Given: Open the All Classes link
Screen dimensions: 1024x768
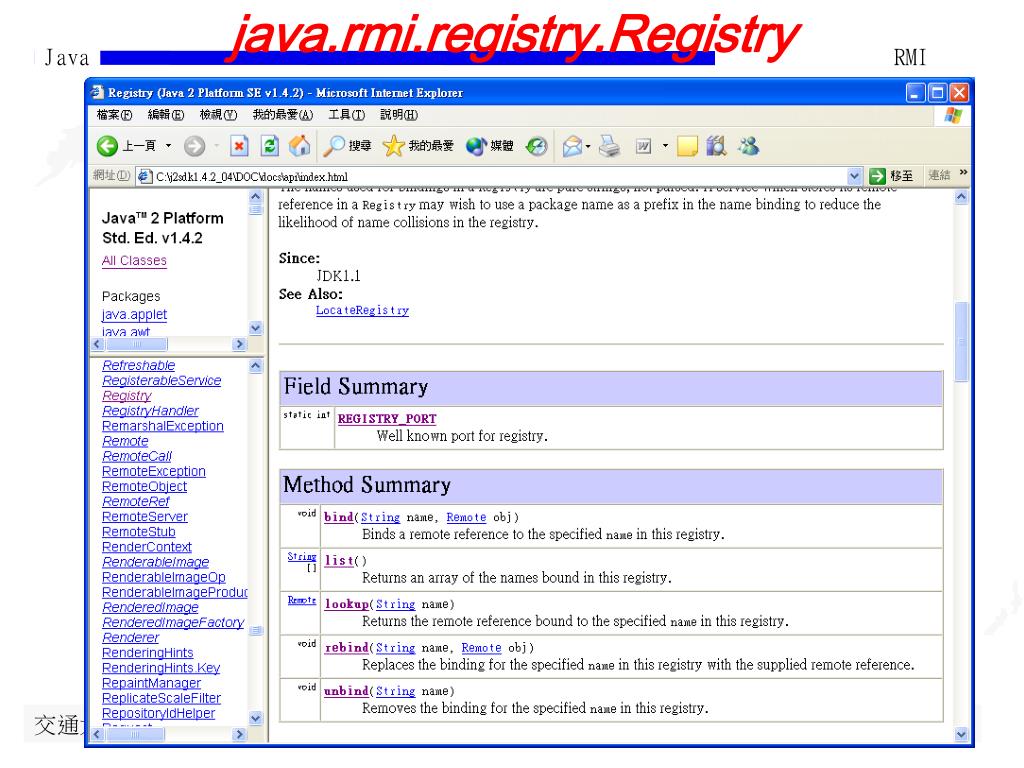Looking at the screenshot, I should pyautogui.click(x=134, y=261).
